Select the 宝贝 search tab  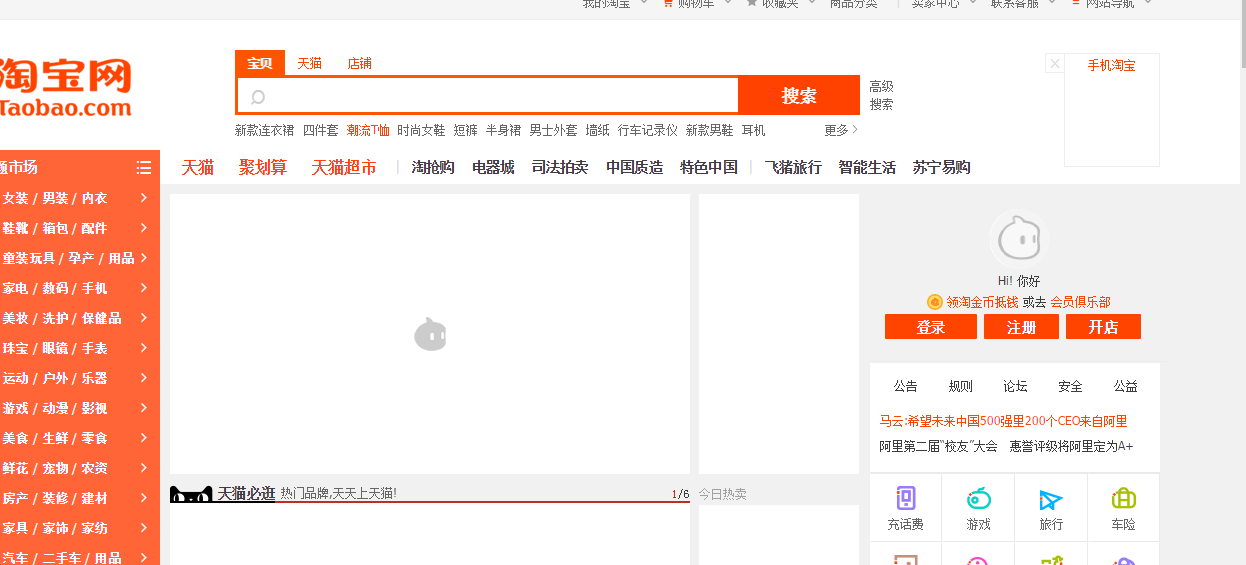coord(260,63)
